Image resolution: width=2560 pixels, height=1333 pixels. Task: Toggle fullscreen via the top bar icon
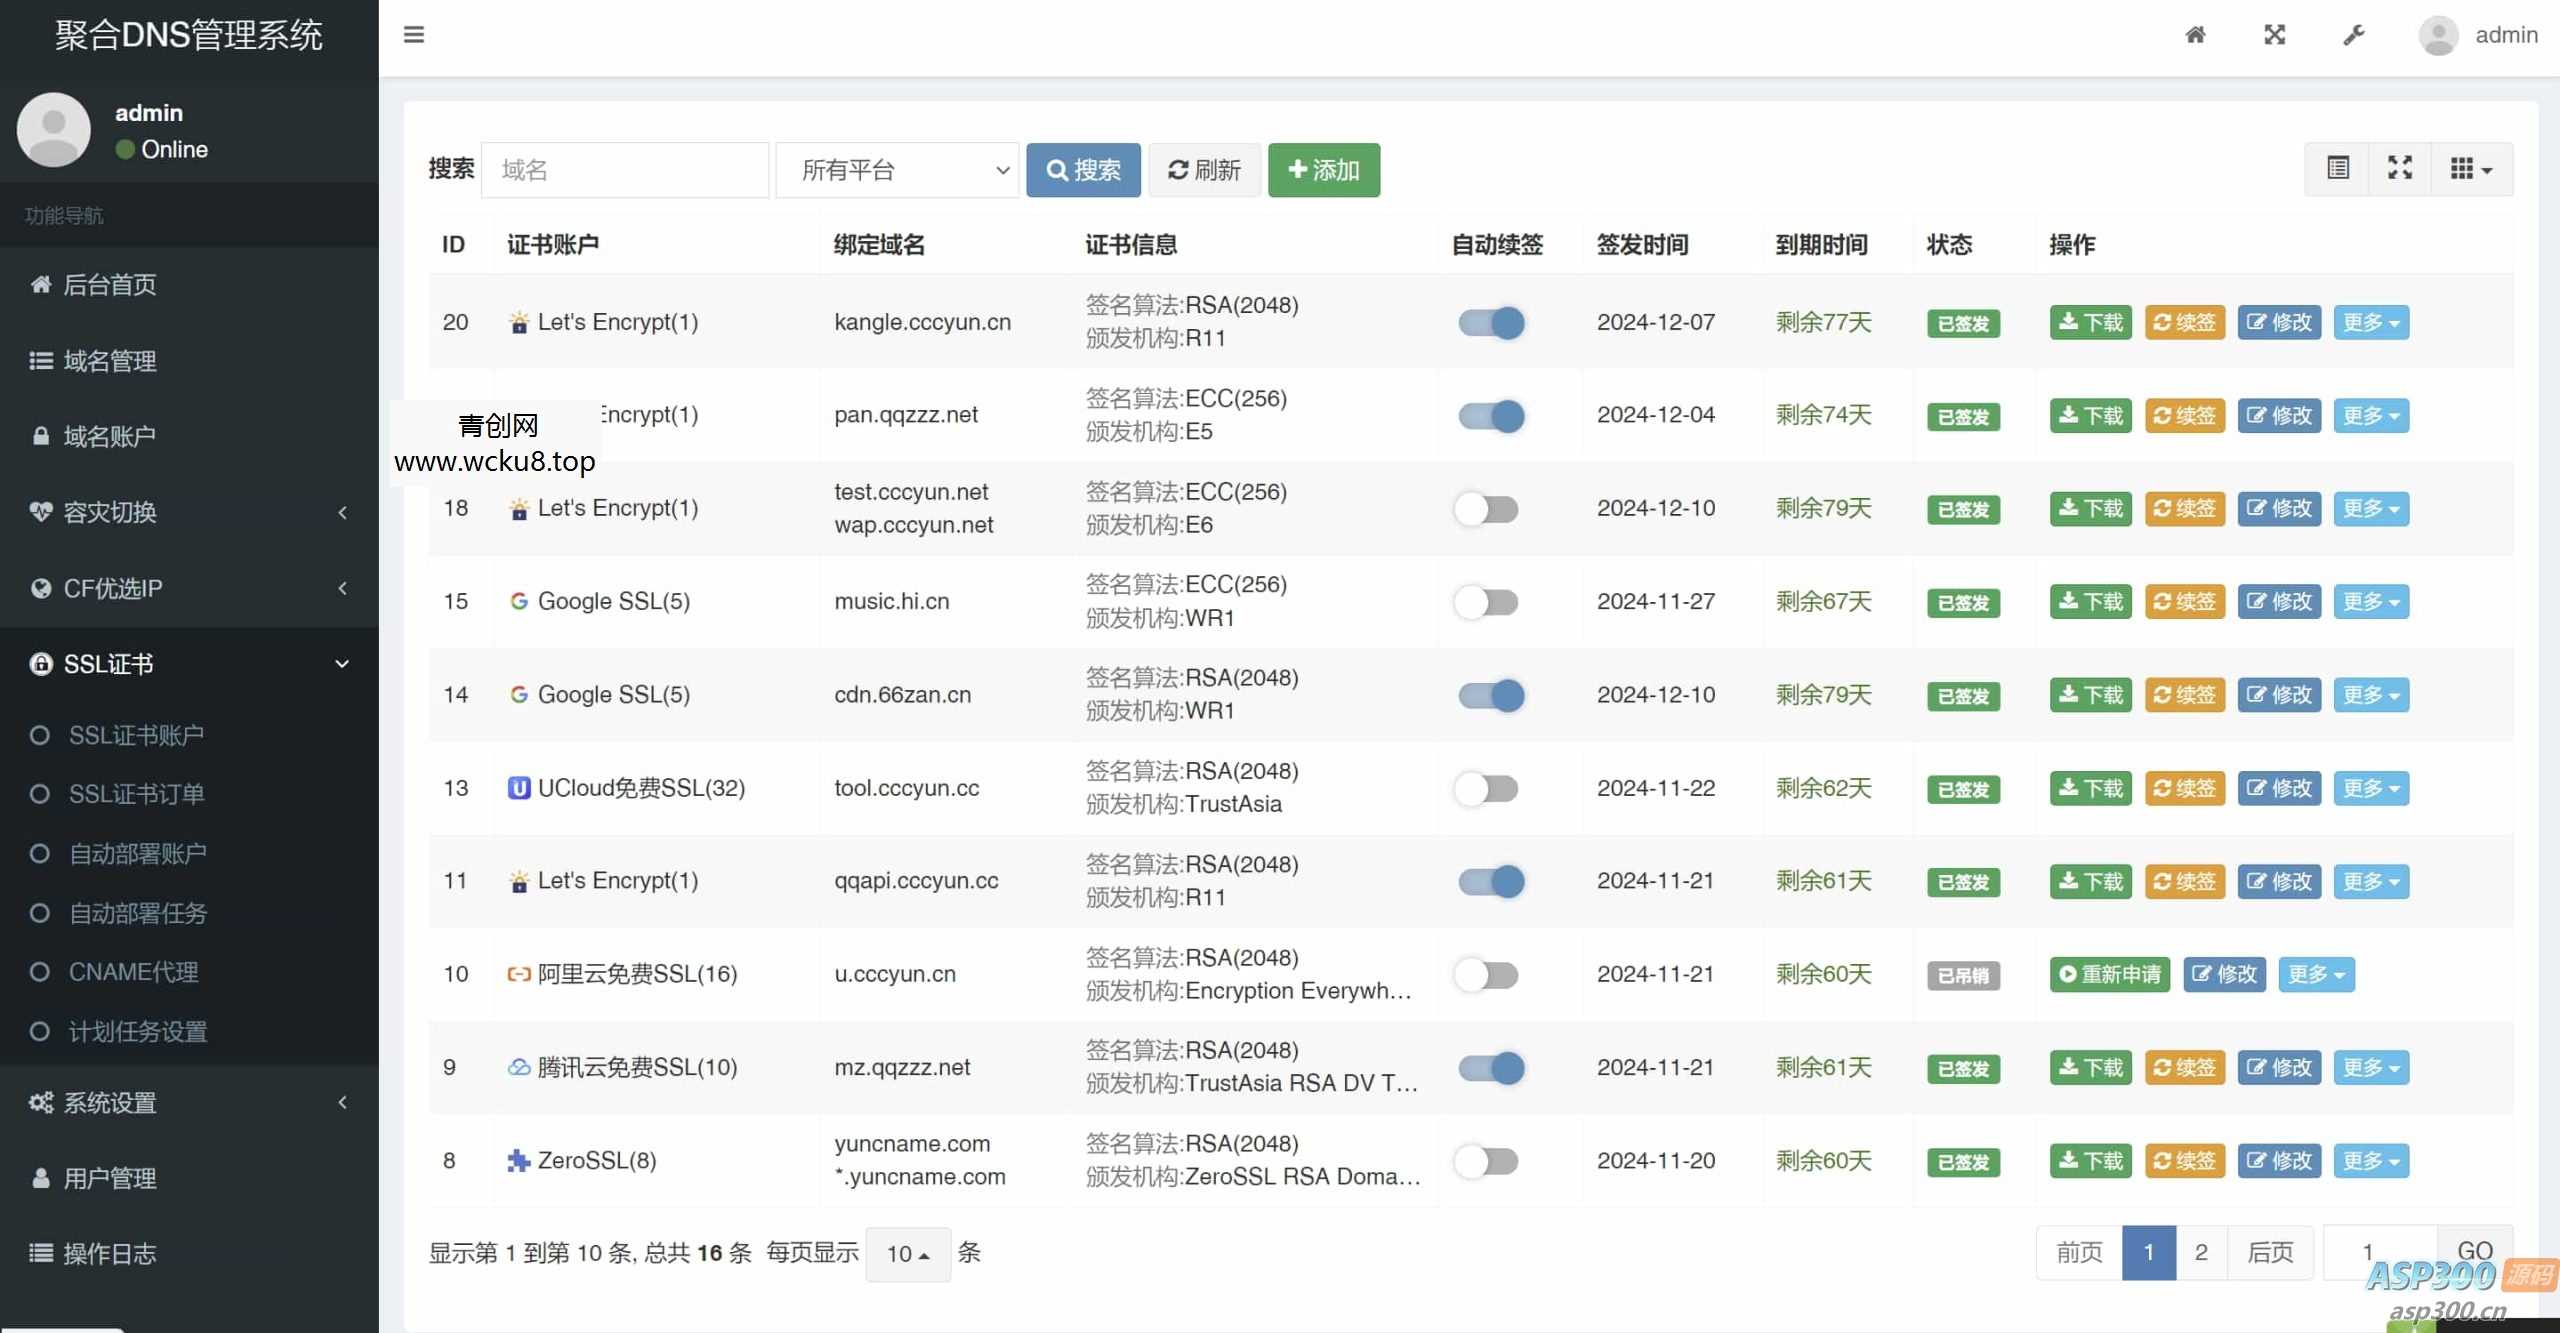coord(2275,34)
